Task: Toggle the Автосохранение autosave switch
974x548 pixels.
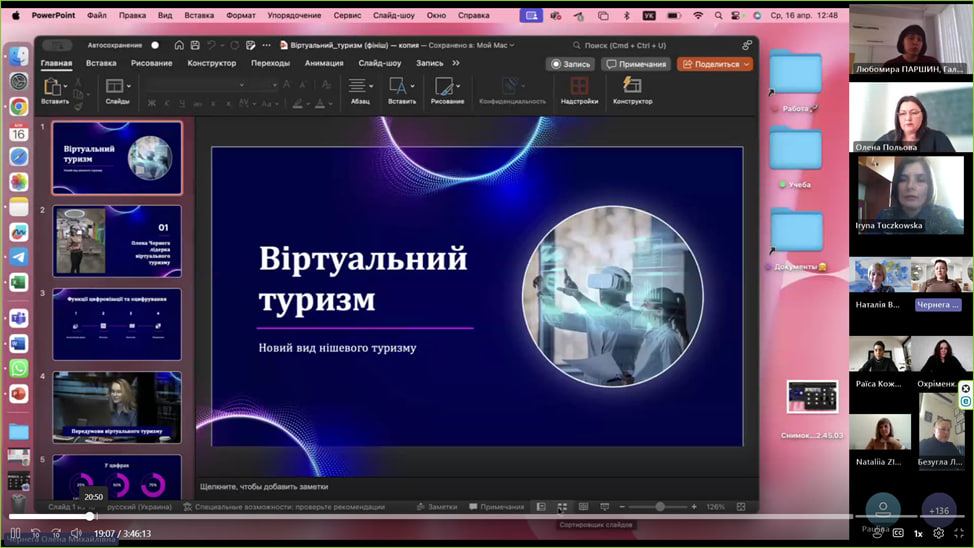Action: 153,45
